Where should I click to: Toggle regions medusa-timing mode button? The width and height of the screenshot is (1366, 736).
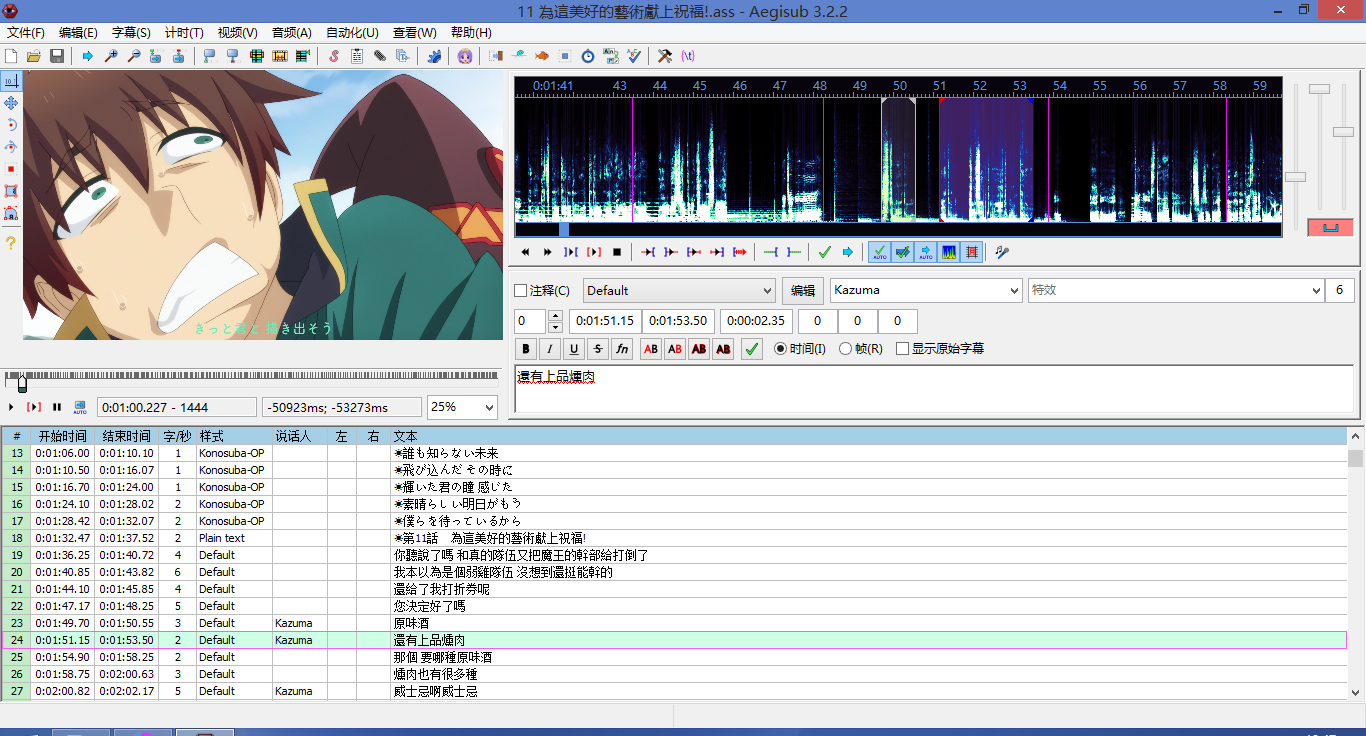(x=972, y=252)
